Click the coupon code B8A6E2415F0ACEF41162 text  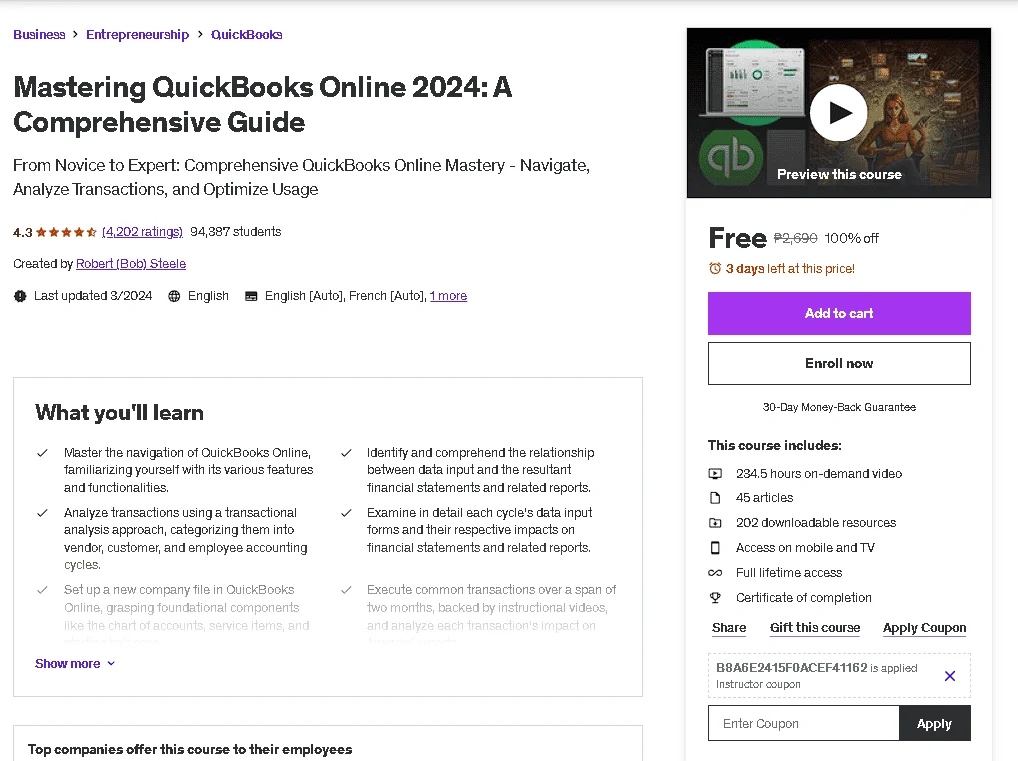point(791,667)
